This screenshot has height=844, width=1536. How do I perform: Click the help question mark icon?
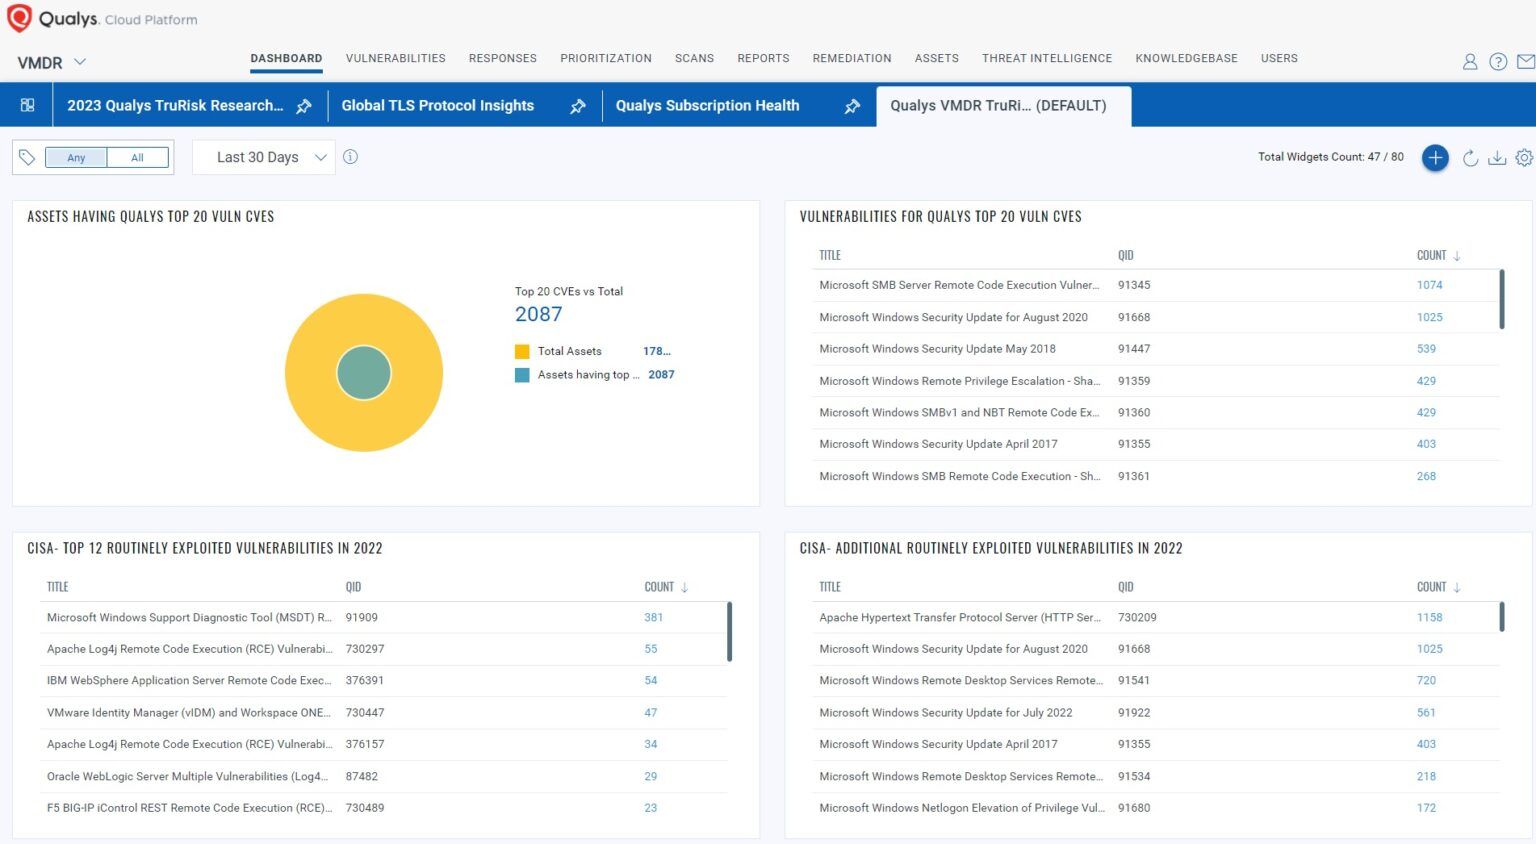pos(1498,61)
